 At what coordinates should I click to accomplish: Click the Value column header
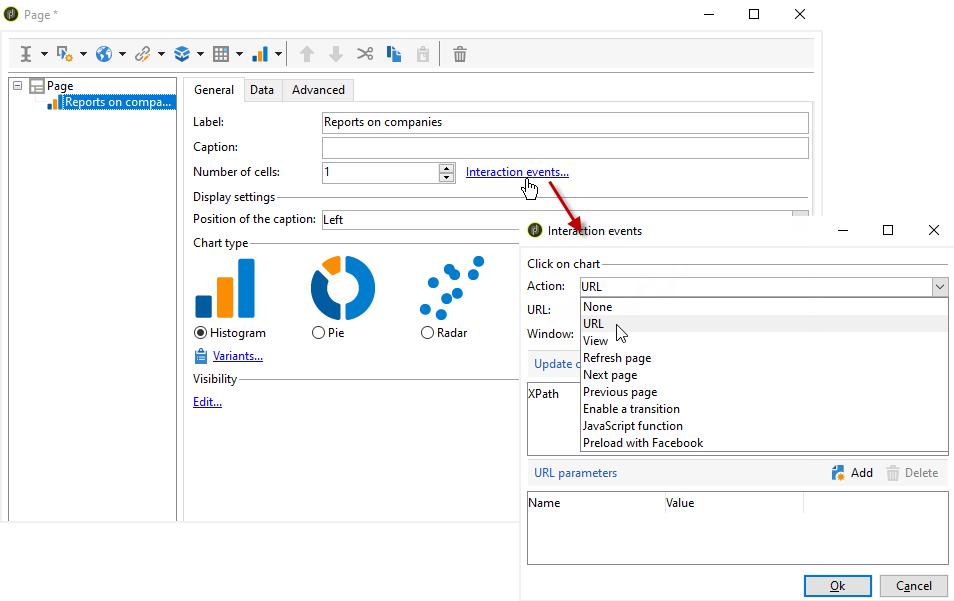click(734, 503)
